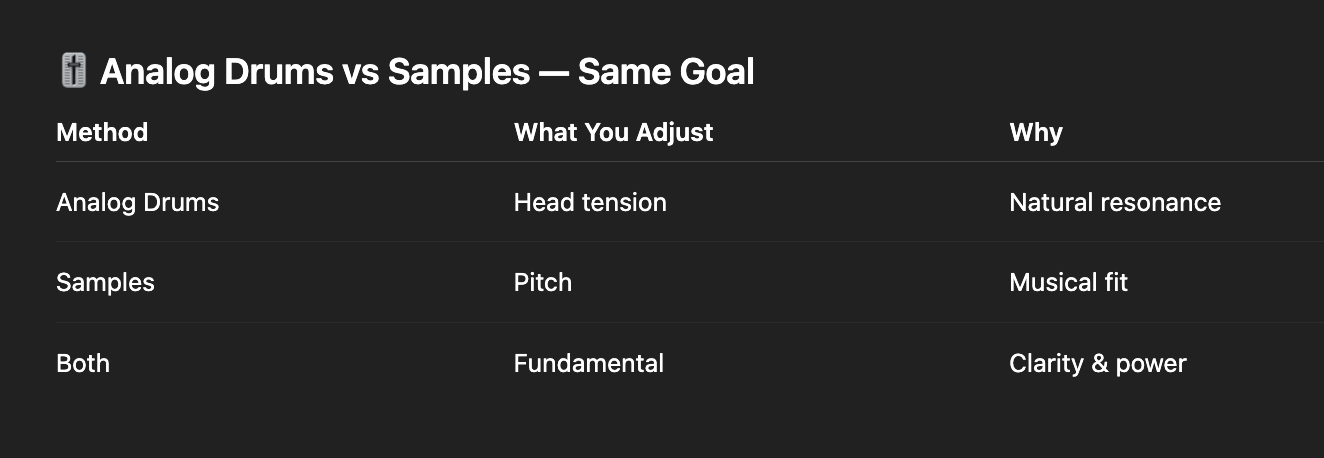Select the "What You Adjust" column header
The height and width of the screenshot is (458, 1324).
point(613,132)
